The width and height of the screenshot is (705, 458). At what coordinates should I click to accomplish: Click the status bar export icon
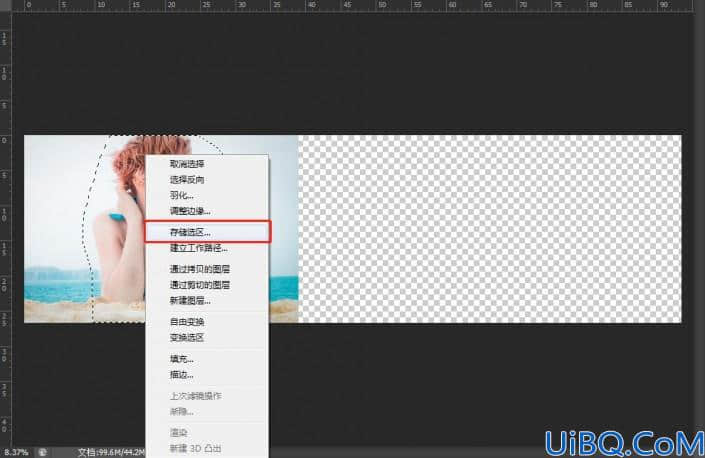(x=43, y=452)
